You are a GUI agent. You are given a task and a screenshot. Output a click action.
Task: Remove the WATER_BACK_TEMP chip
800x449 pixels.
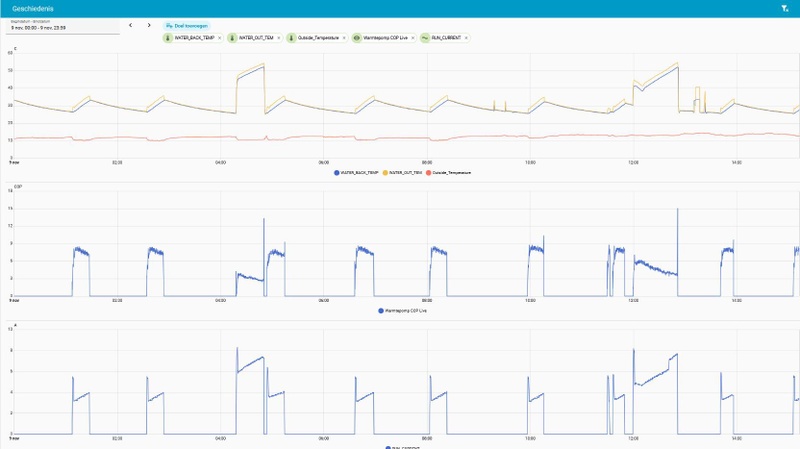coord(220,38)
